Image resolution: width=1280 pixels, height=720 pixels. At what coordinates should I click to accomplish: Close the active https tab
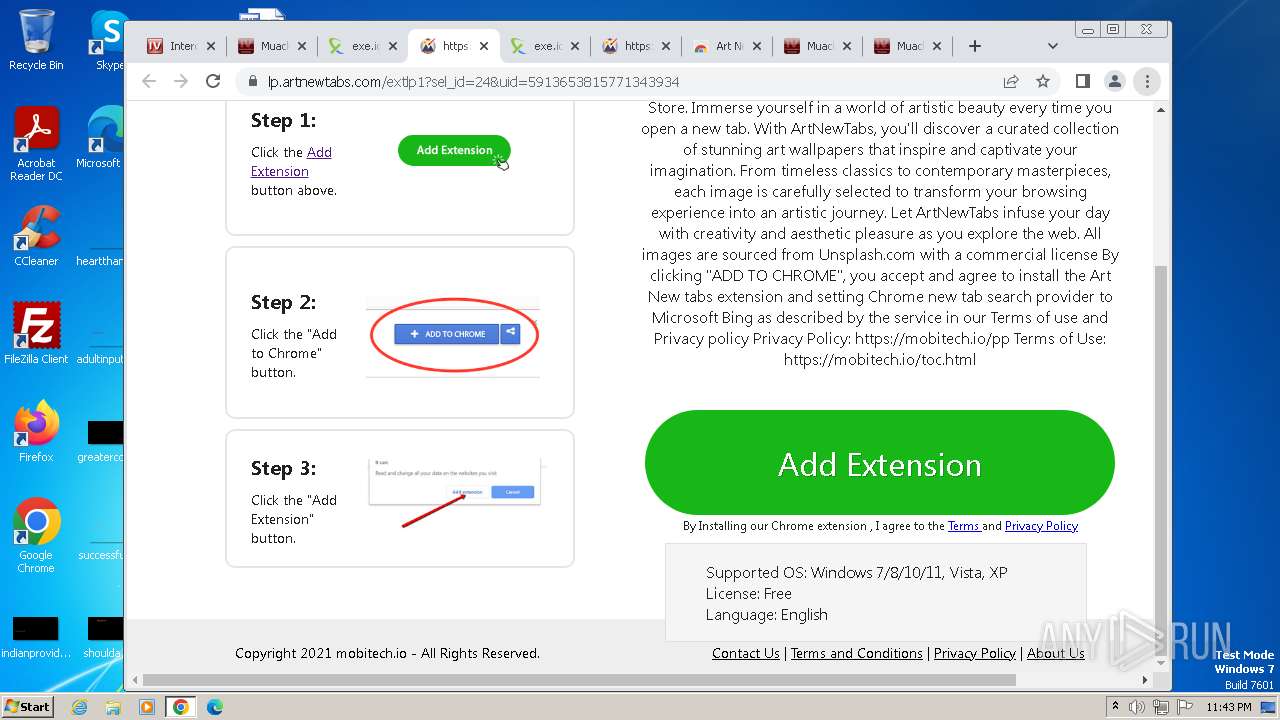pyautogui.click(x=484, y=46)
